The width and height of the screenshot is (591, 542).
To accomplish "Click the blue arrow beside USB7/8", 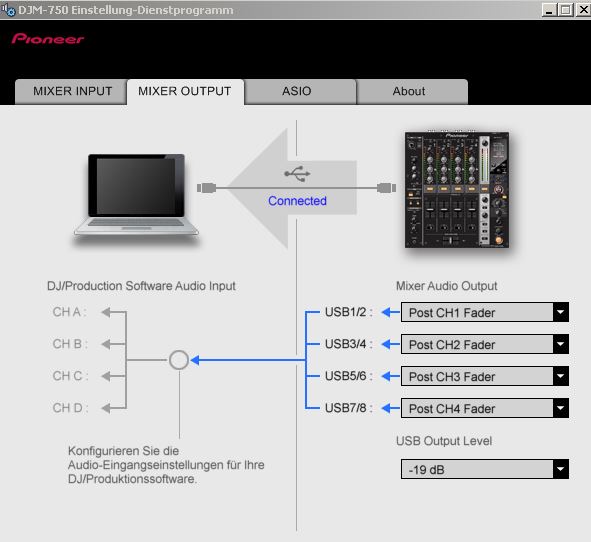I will click(390, 408).
